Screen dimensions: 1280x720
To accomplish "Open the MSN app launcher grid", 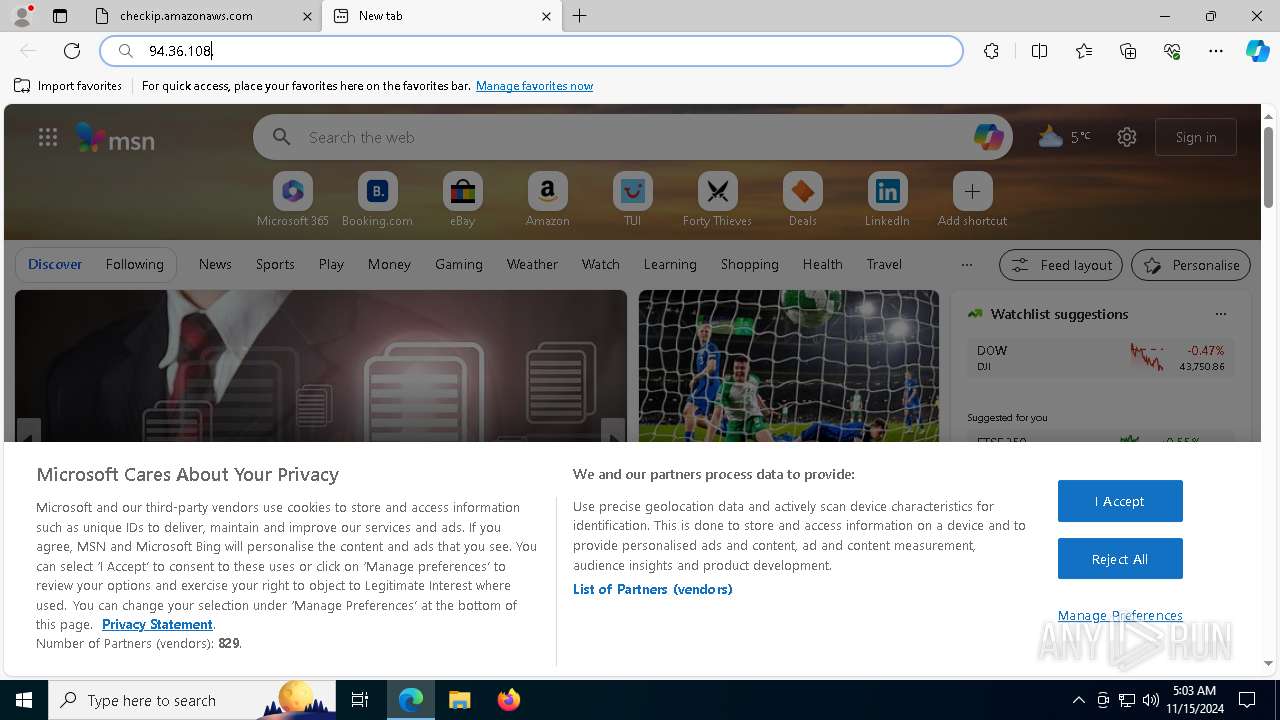I will coord(48,137).
